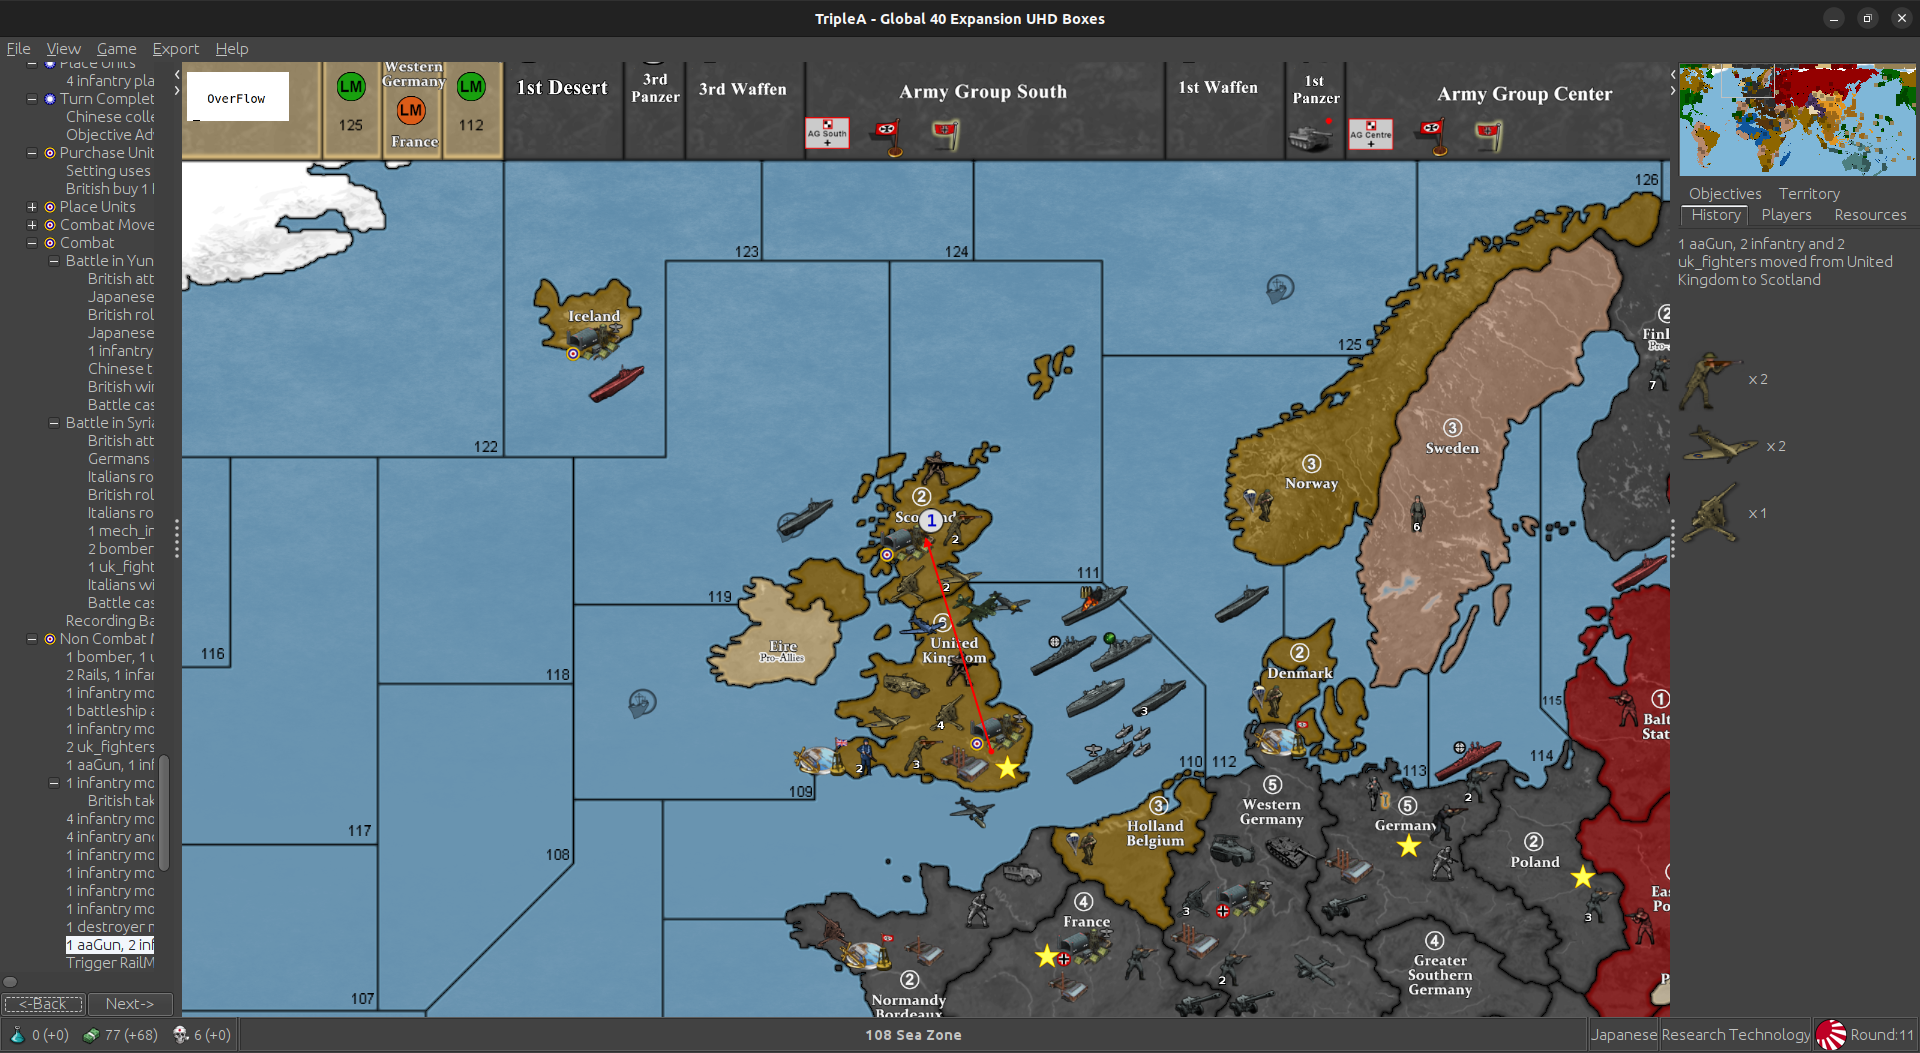Screen dimensions: 1920x1053
Task: Click the yellow capital star on France
Action: [x=1046, y=956]
